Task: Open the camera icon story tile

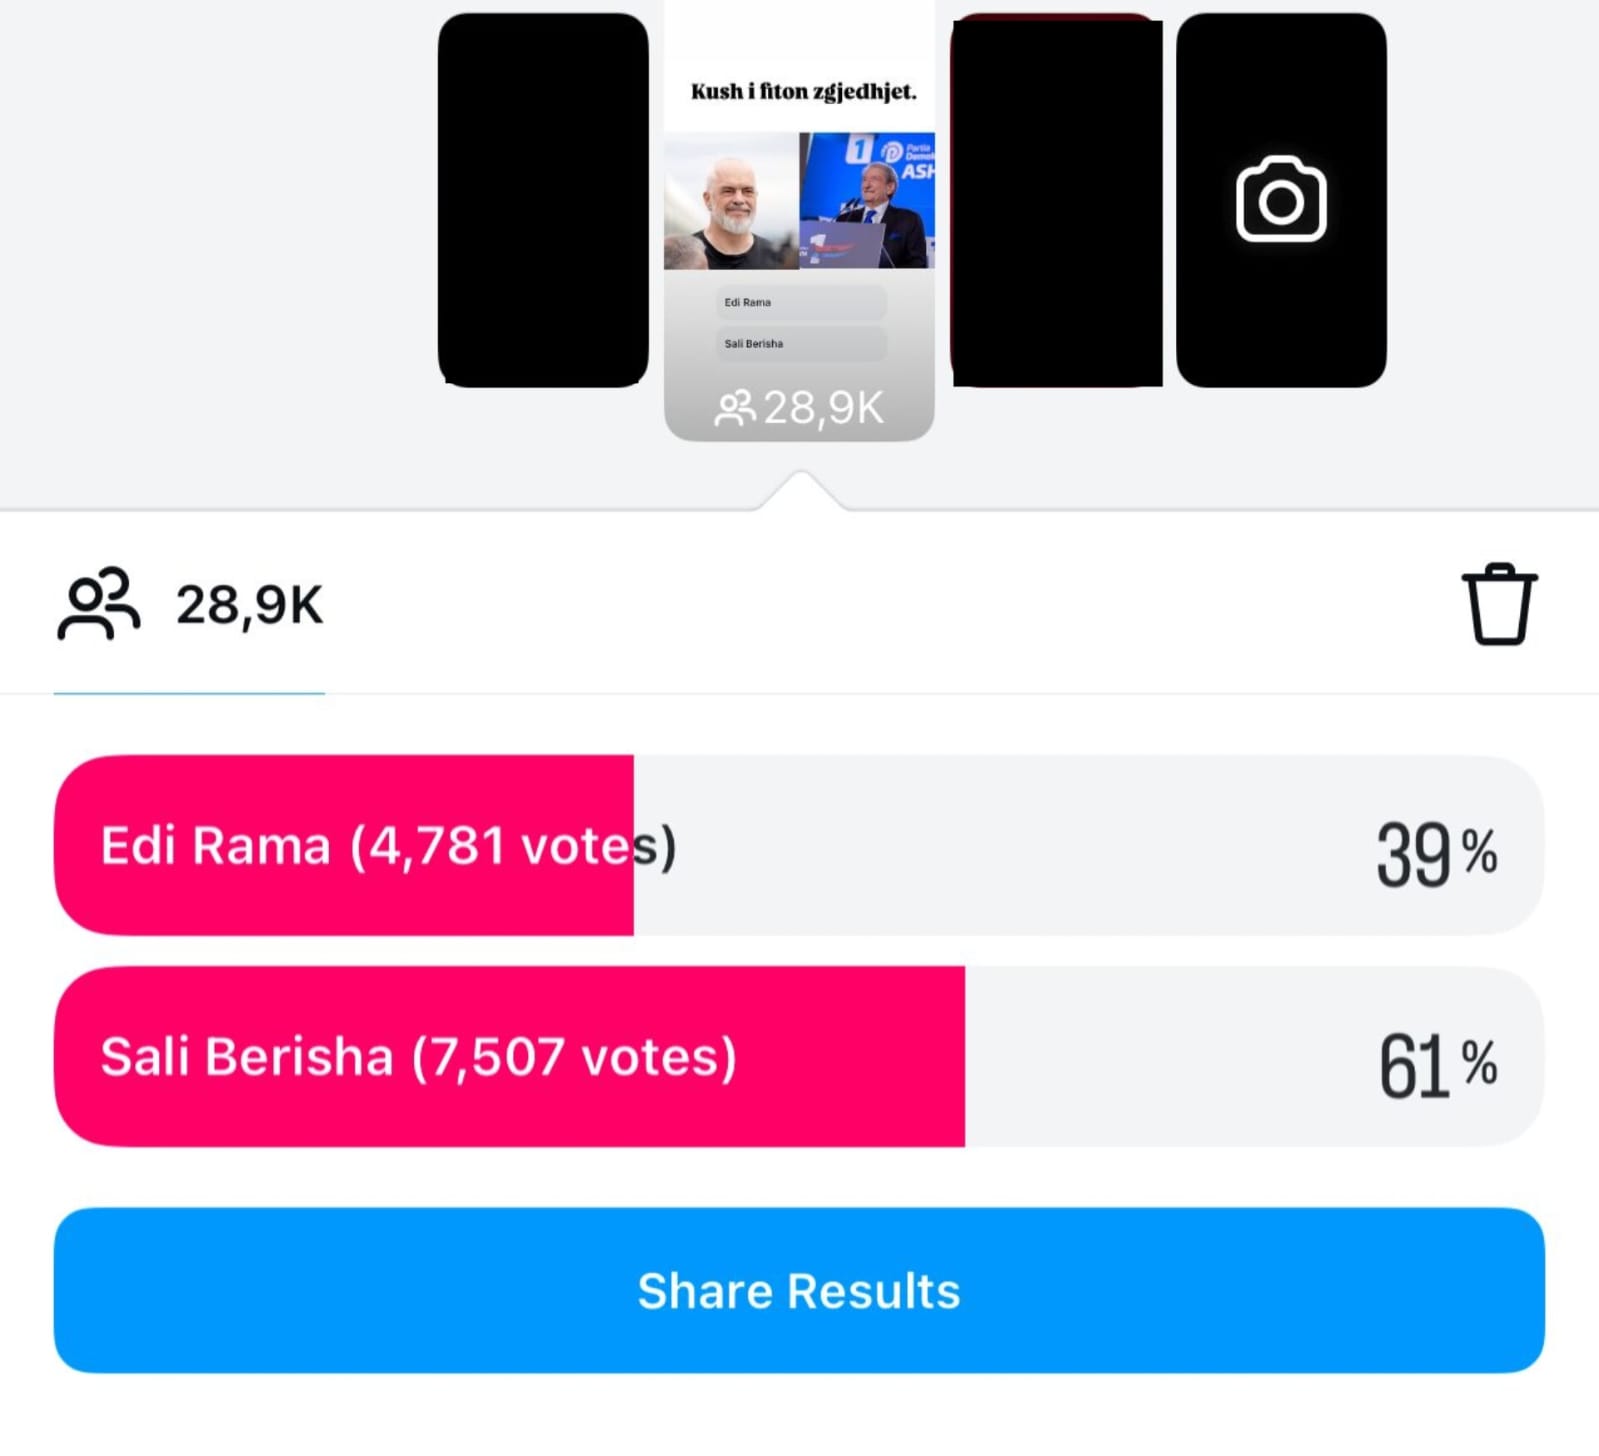Action: tap(1281, 200)
